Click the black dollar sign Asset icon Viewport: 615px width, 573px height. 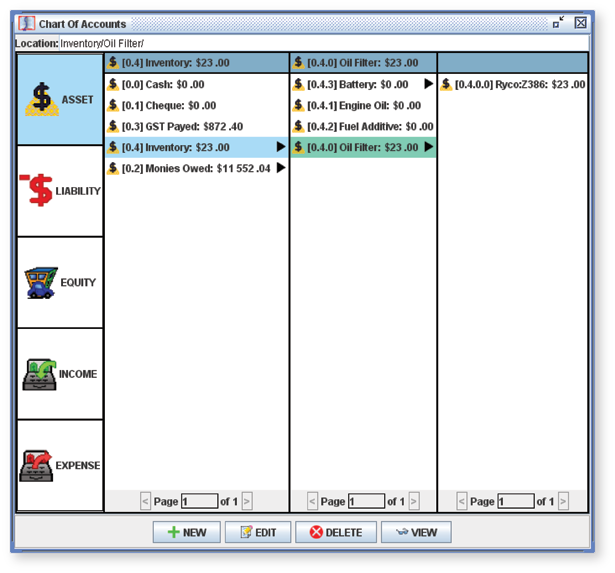[42, 99]
